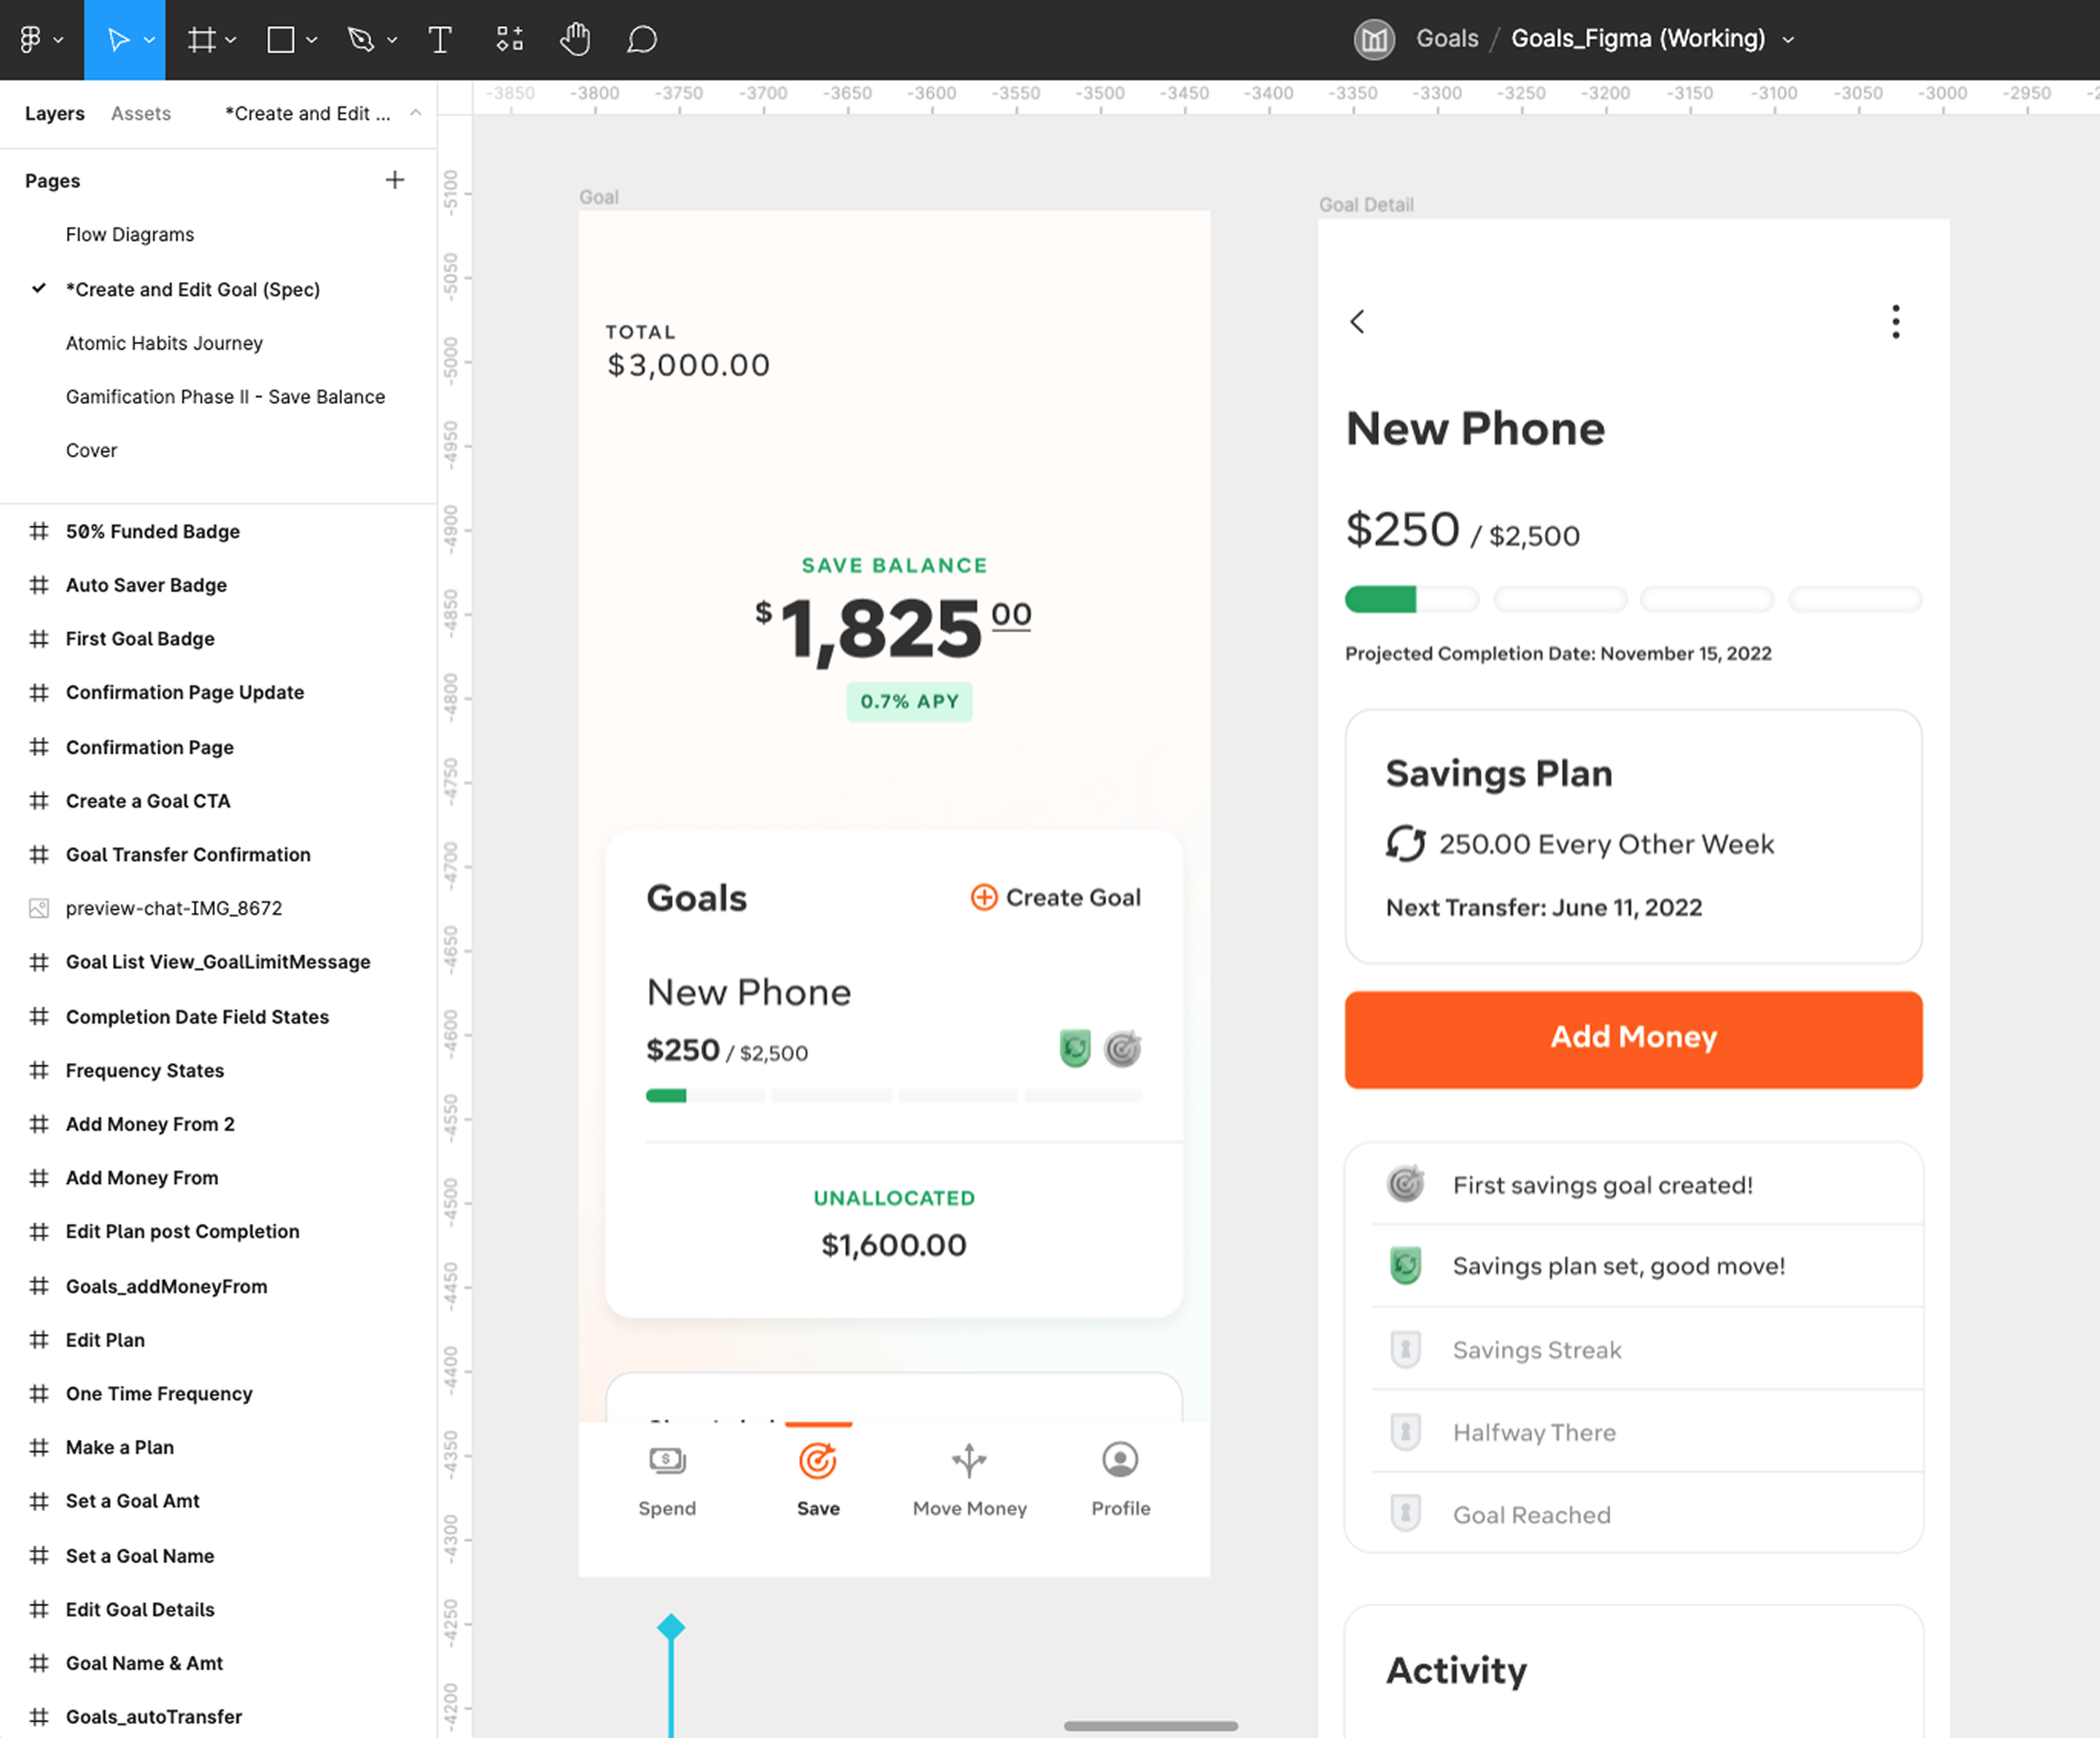The width and height of the screenshot is (2100, 1738).
Task: Expand the file name dropdown chevron
Action: [1789, 40]
